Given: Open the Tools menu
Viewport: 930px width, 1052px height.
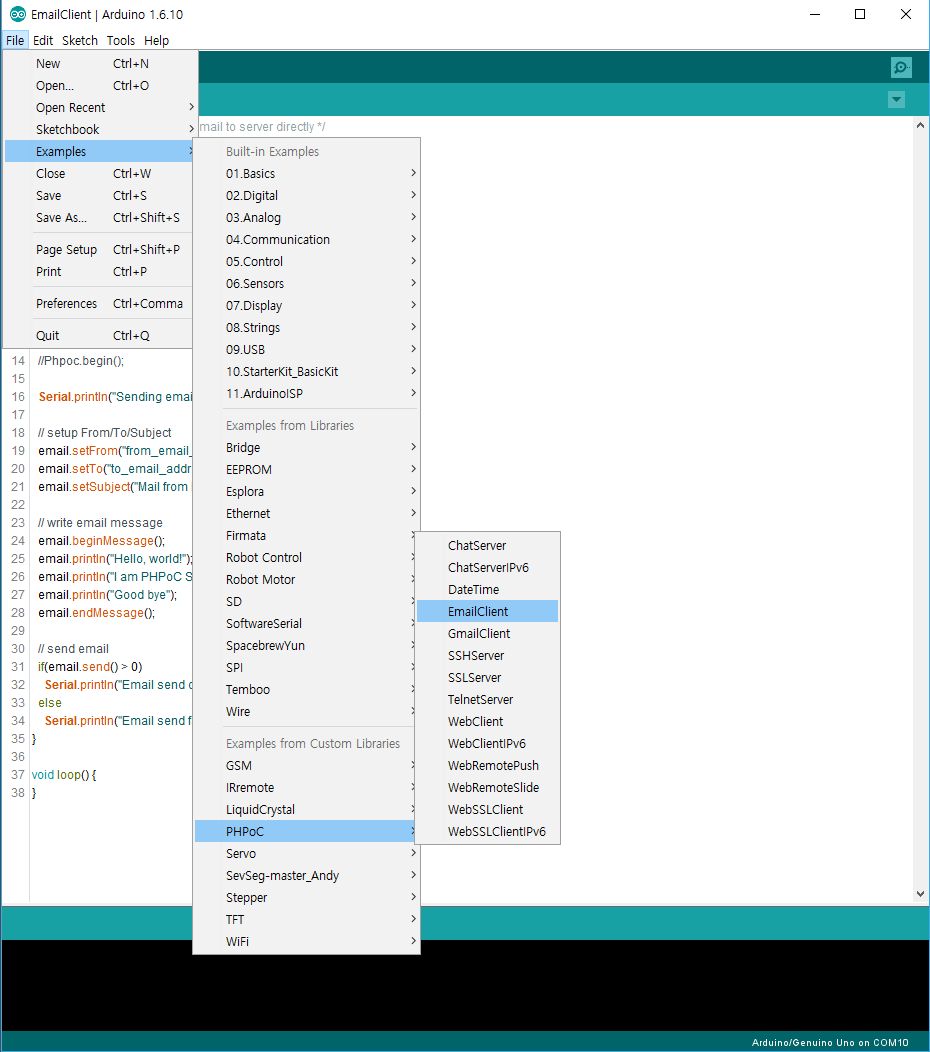Looking at the screenshot, I should [x=121, y=40].
